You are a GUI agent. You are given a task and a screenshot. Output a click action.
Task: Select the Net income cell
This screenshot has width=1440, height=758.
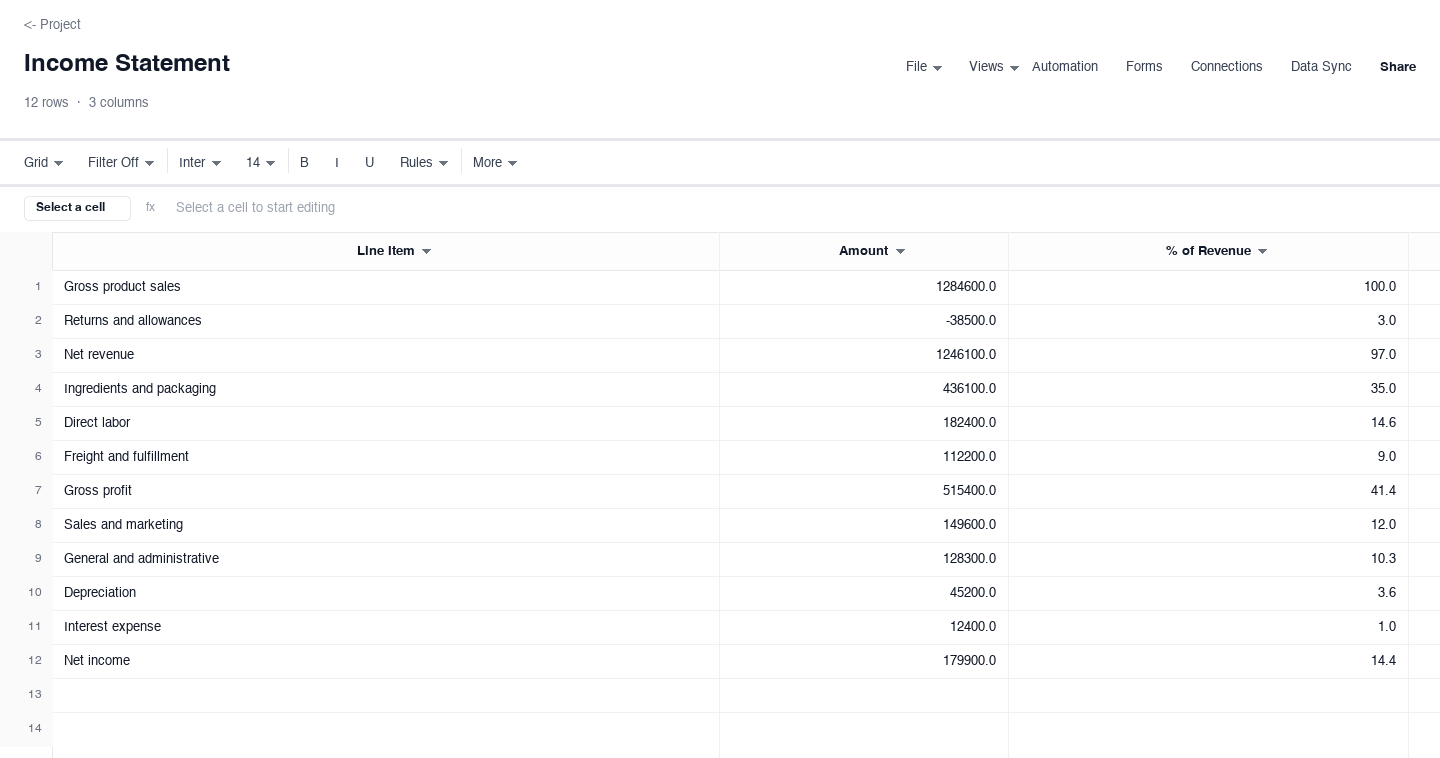(x=386, y=661)
